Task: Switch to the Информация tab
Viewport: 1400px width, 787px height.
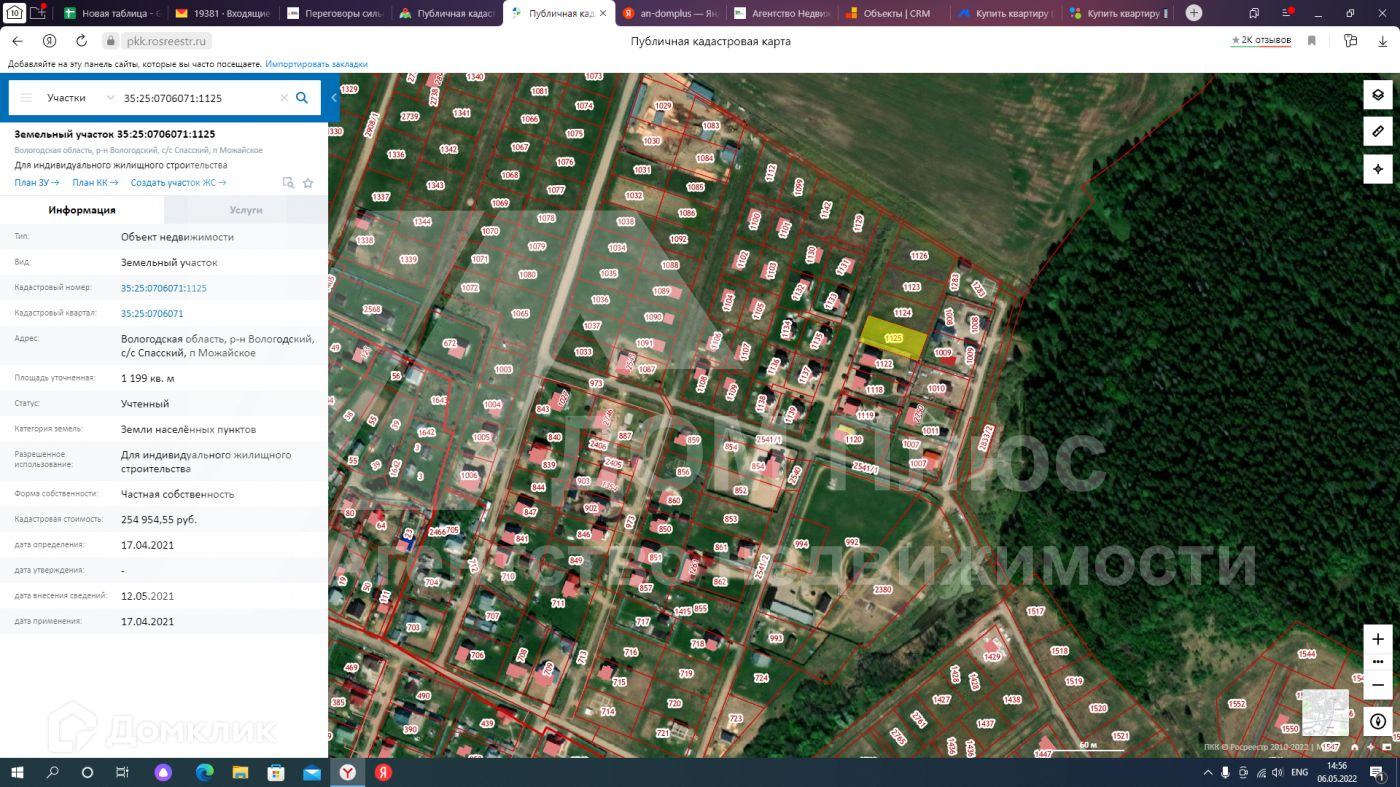Action: (x=82, y=210)
